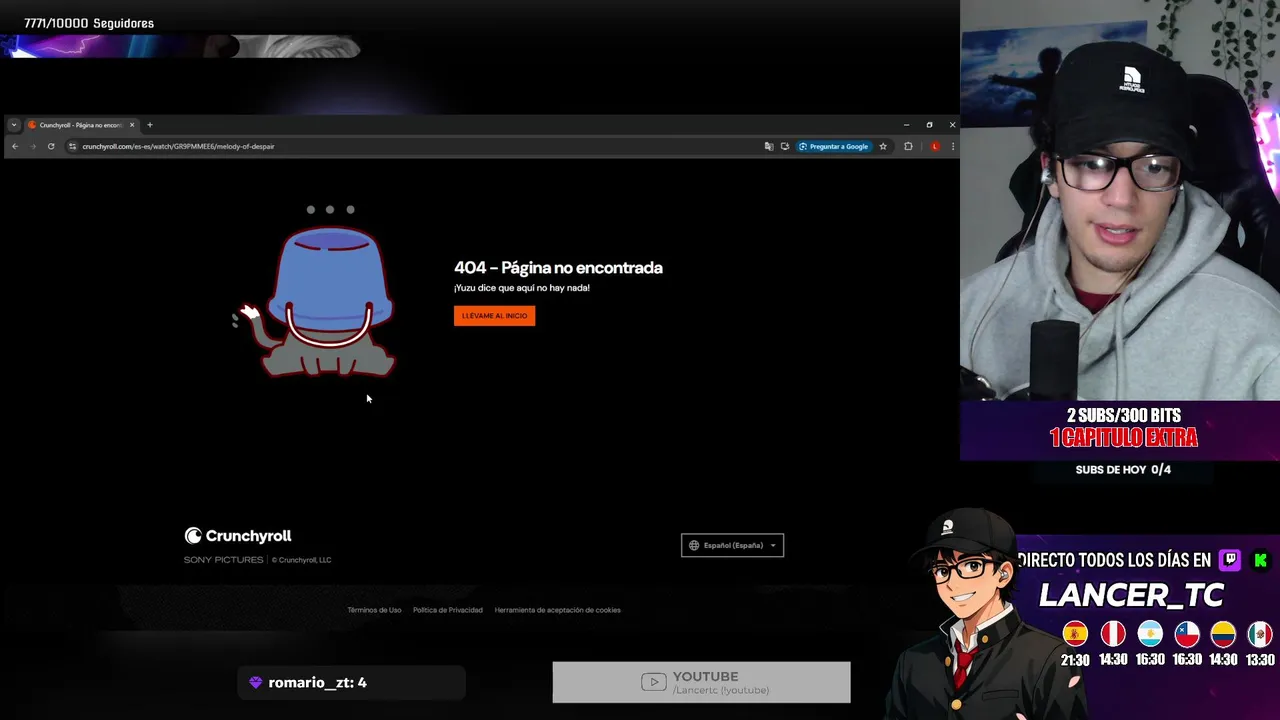Click the LANCER_TC channel name

(x=1131, y=595)
